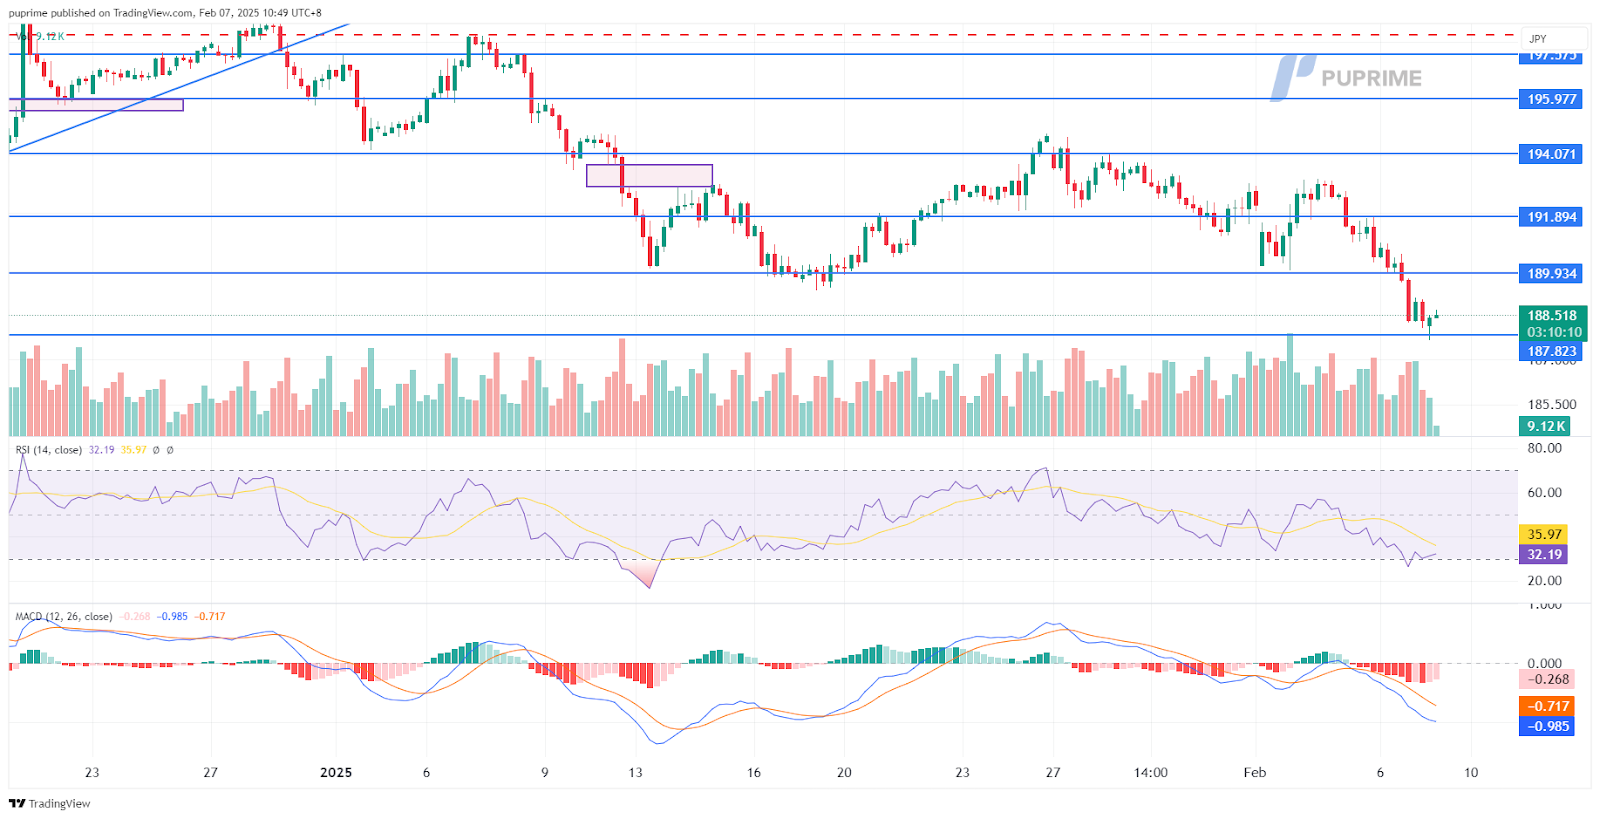1600x819 pixels.
Task: Click the yellow 35.97 RSI axis label
Action: (x=1544, y=535)
